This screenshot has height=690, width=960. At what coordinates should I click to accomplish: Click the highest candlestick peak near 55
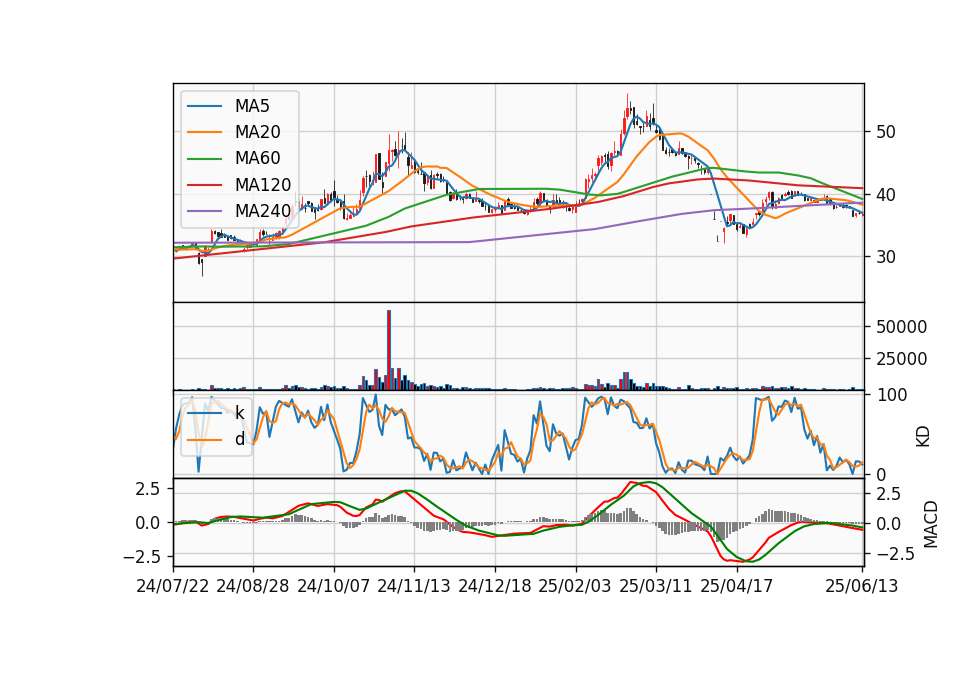628,107
